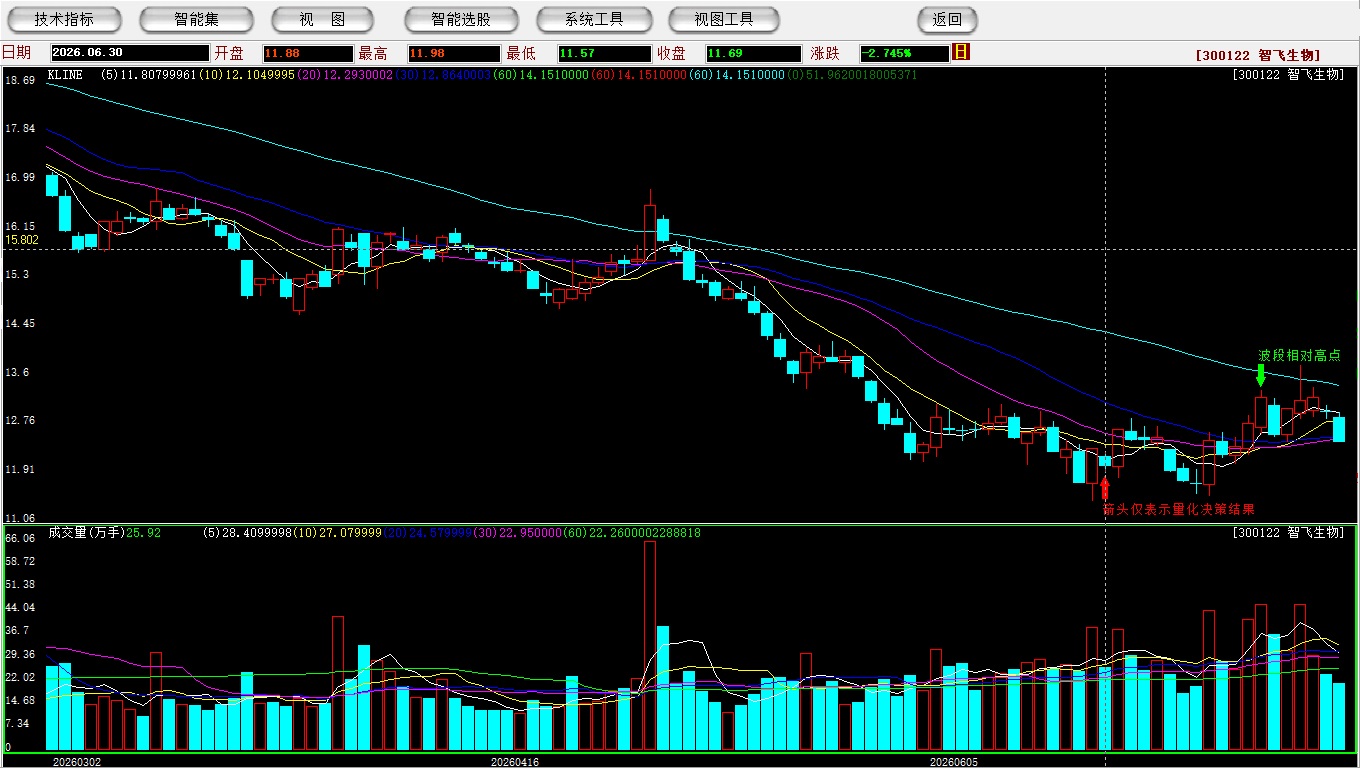Click the 收盘 value field 11.69
1360x768 pixels.
[x=753, y=53]
